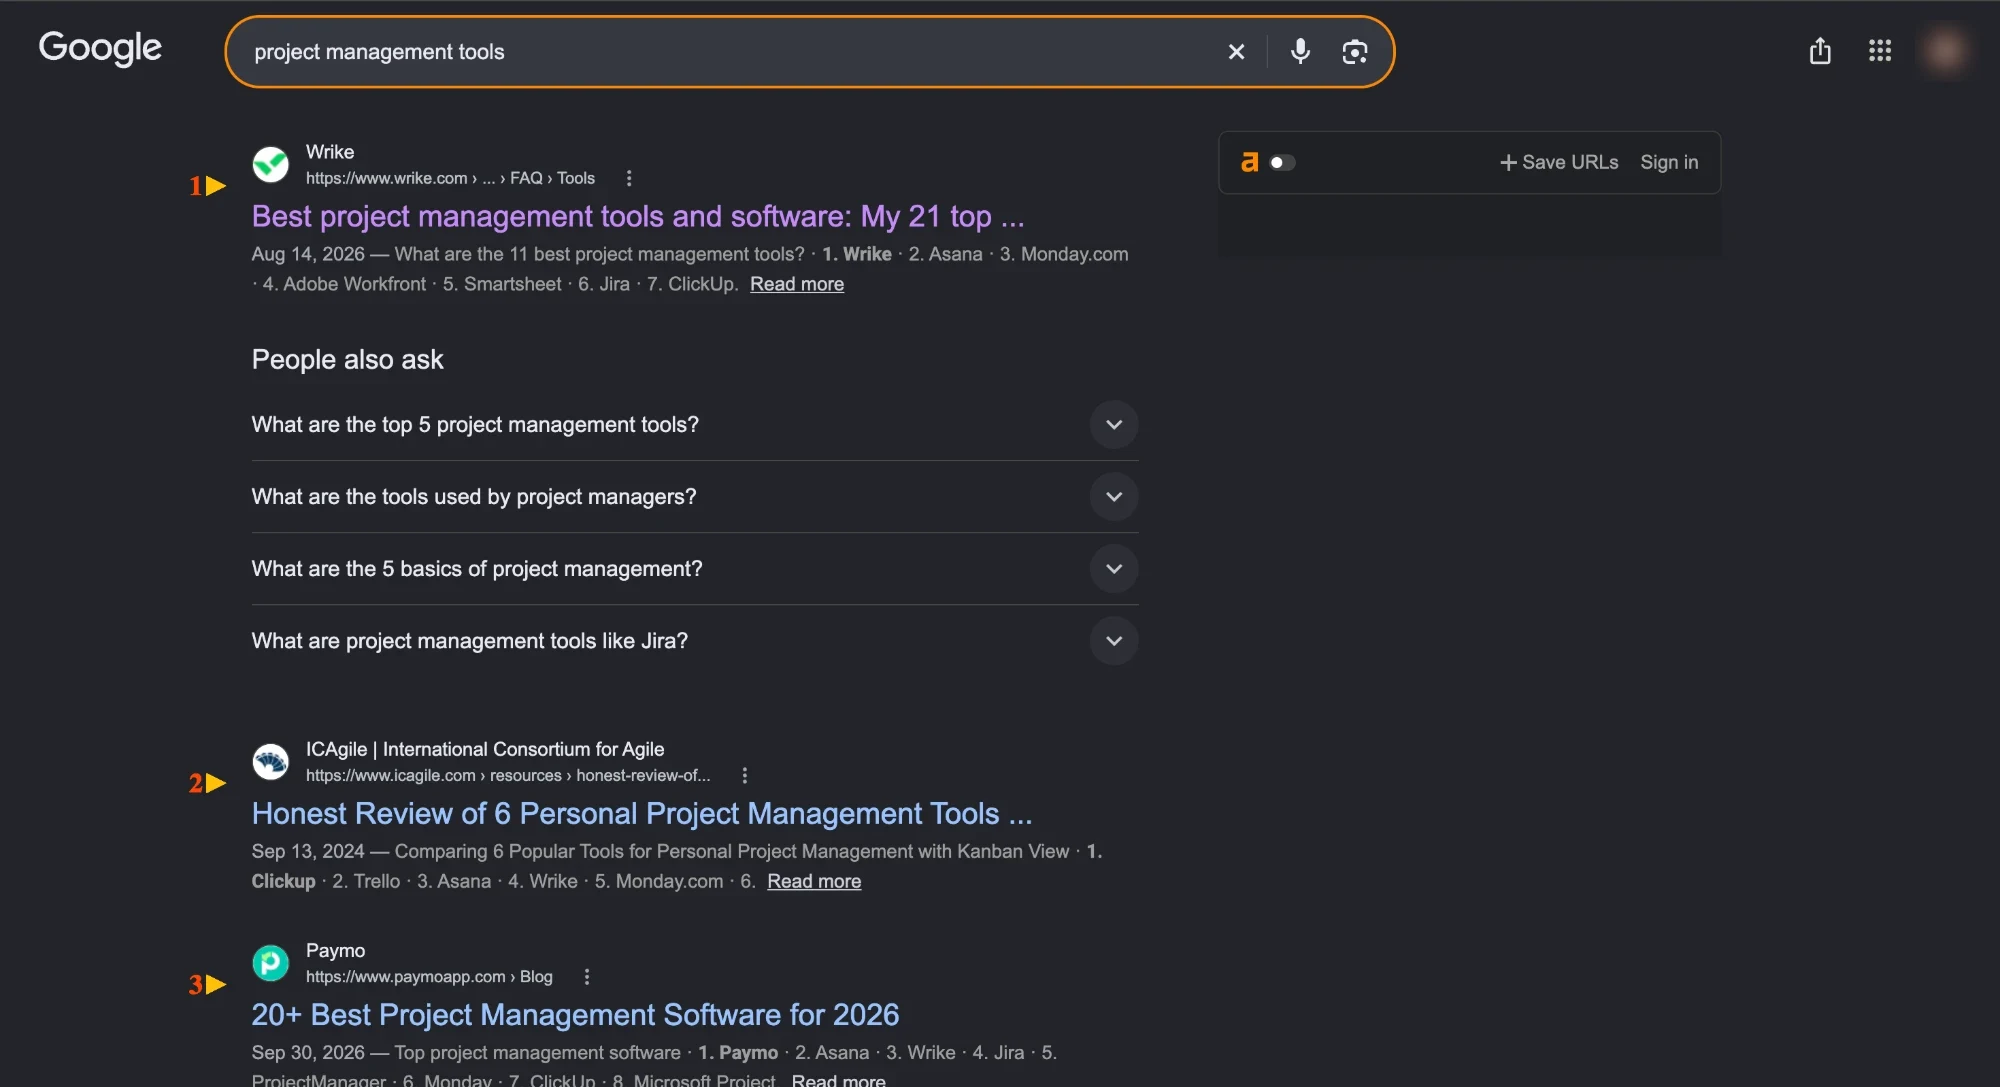Open 'Honest Review of 6 Personal Project Management Tools' result

coord(642,813)
